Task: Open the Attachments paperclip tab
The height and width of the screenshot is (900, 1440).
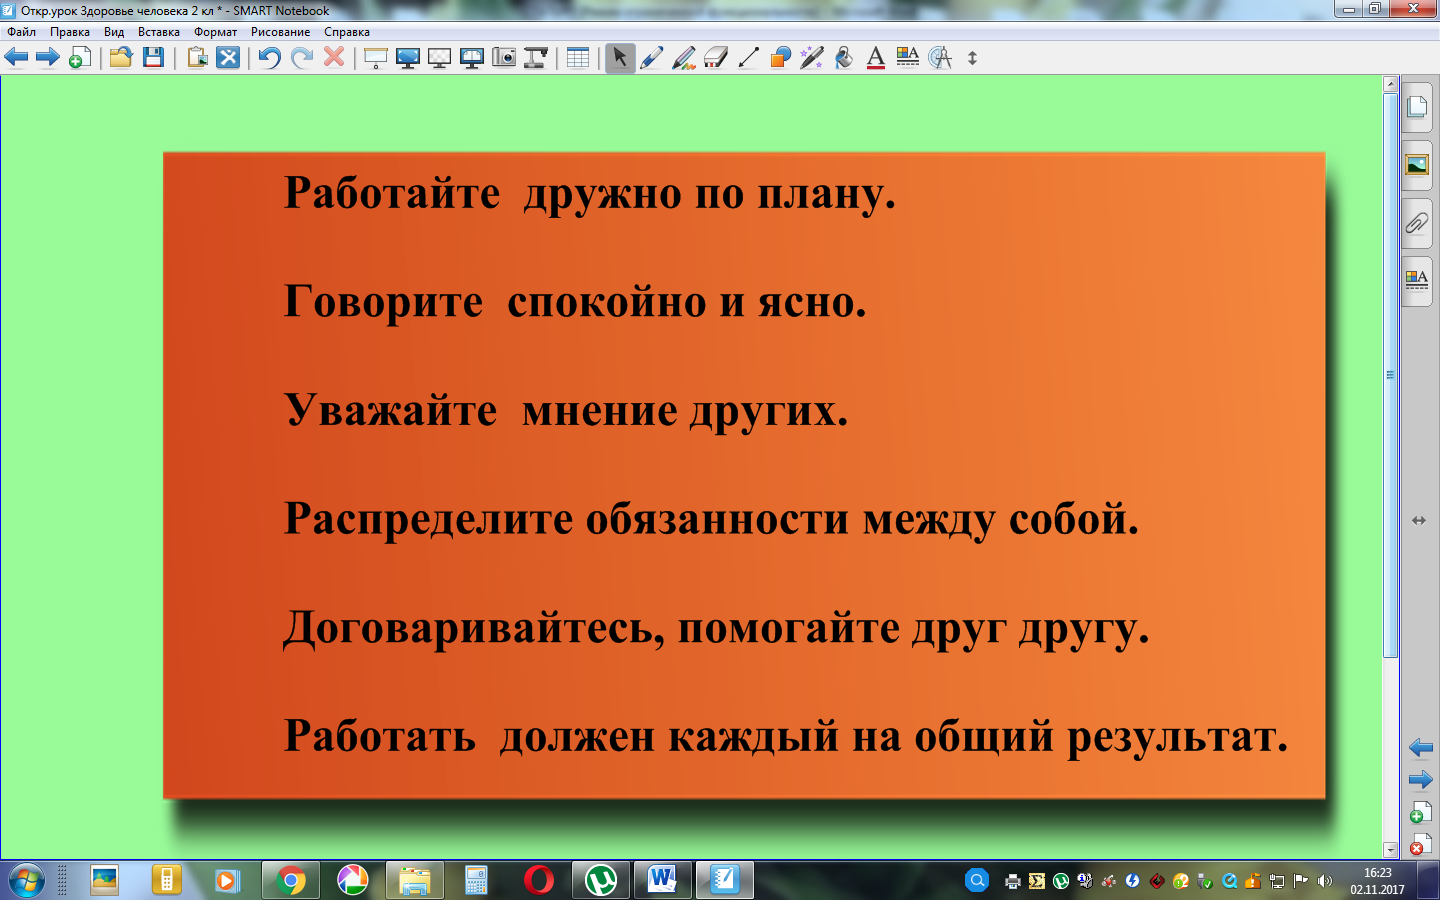Action: tap(1417, 222)
